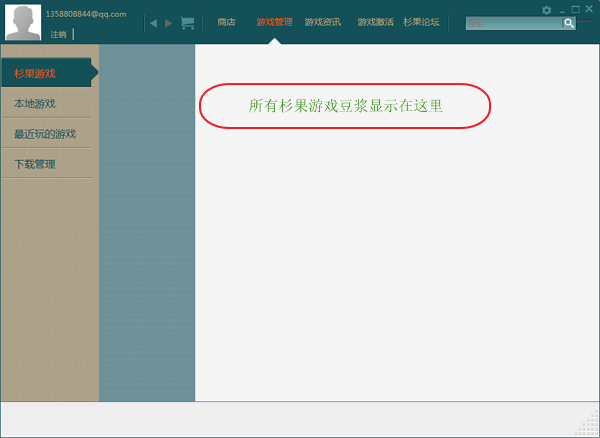600x438 pixels.
Task: Go back with the left arrow icon
Action: pyautogui.click(x=153, y=23)
